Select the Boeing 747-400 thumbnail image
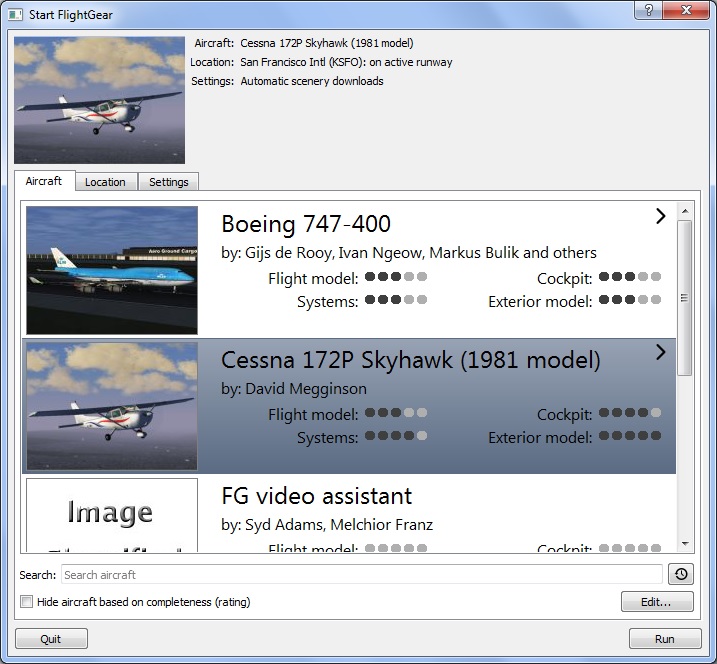Screen dimensions: 717x664 112,270
